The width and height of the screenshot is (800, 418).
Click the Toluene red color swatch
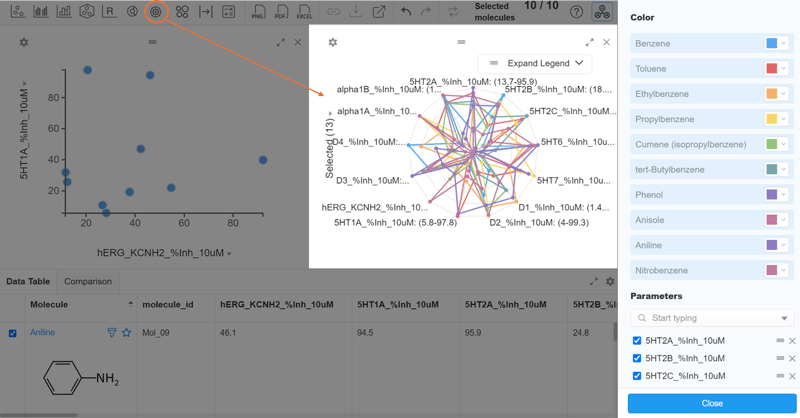[771, 69]
